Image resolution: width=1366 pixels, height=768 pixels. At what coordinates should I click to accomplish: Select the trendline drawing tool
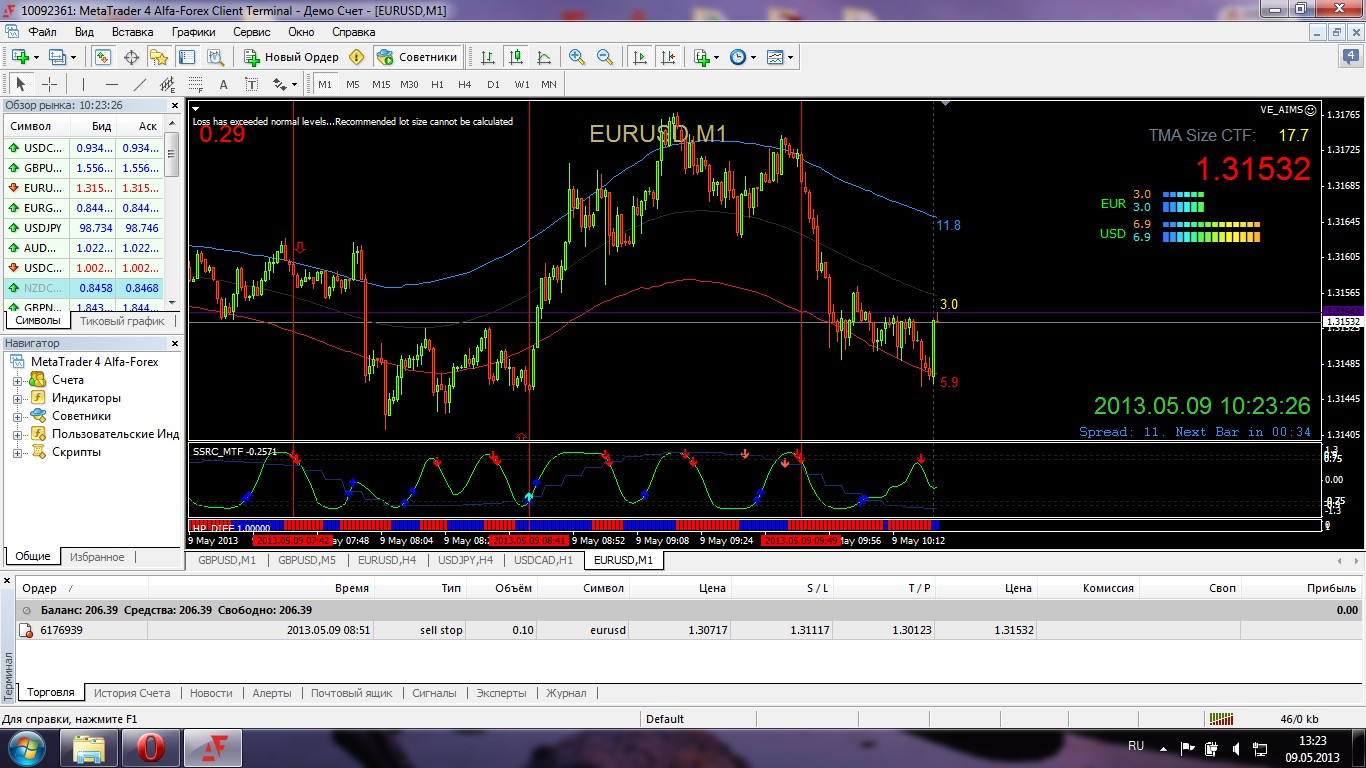click(x=140, y=84)
